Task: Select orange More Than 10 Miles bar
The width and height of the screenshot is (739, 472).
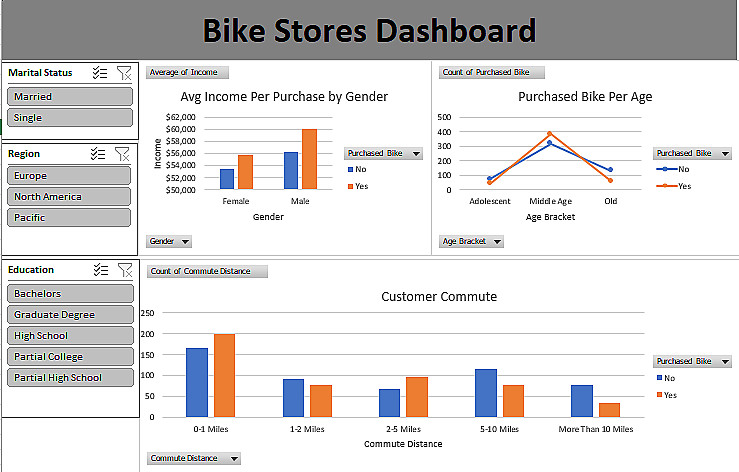Action: [609, 410]
